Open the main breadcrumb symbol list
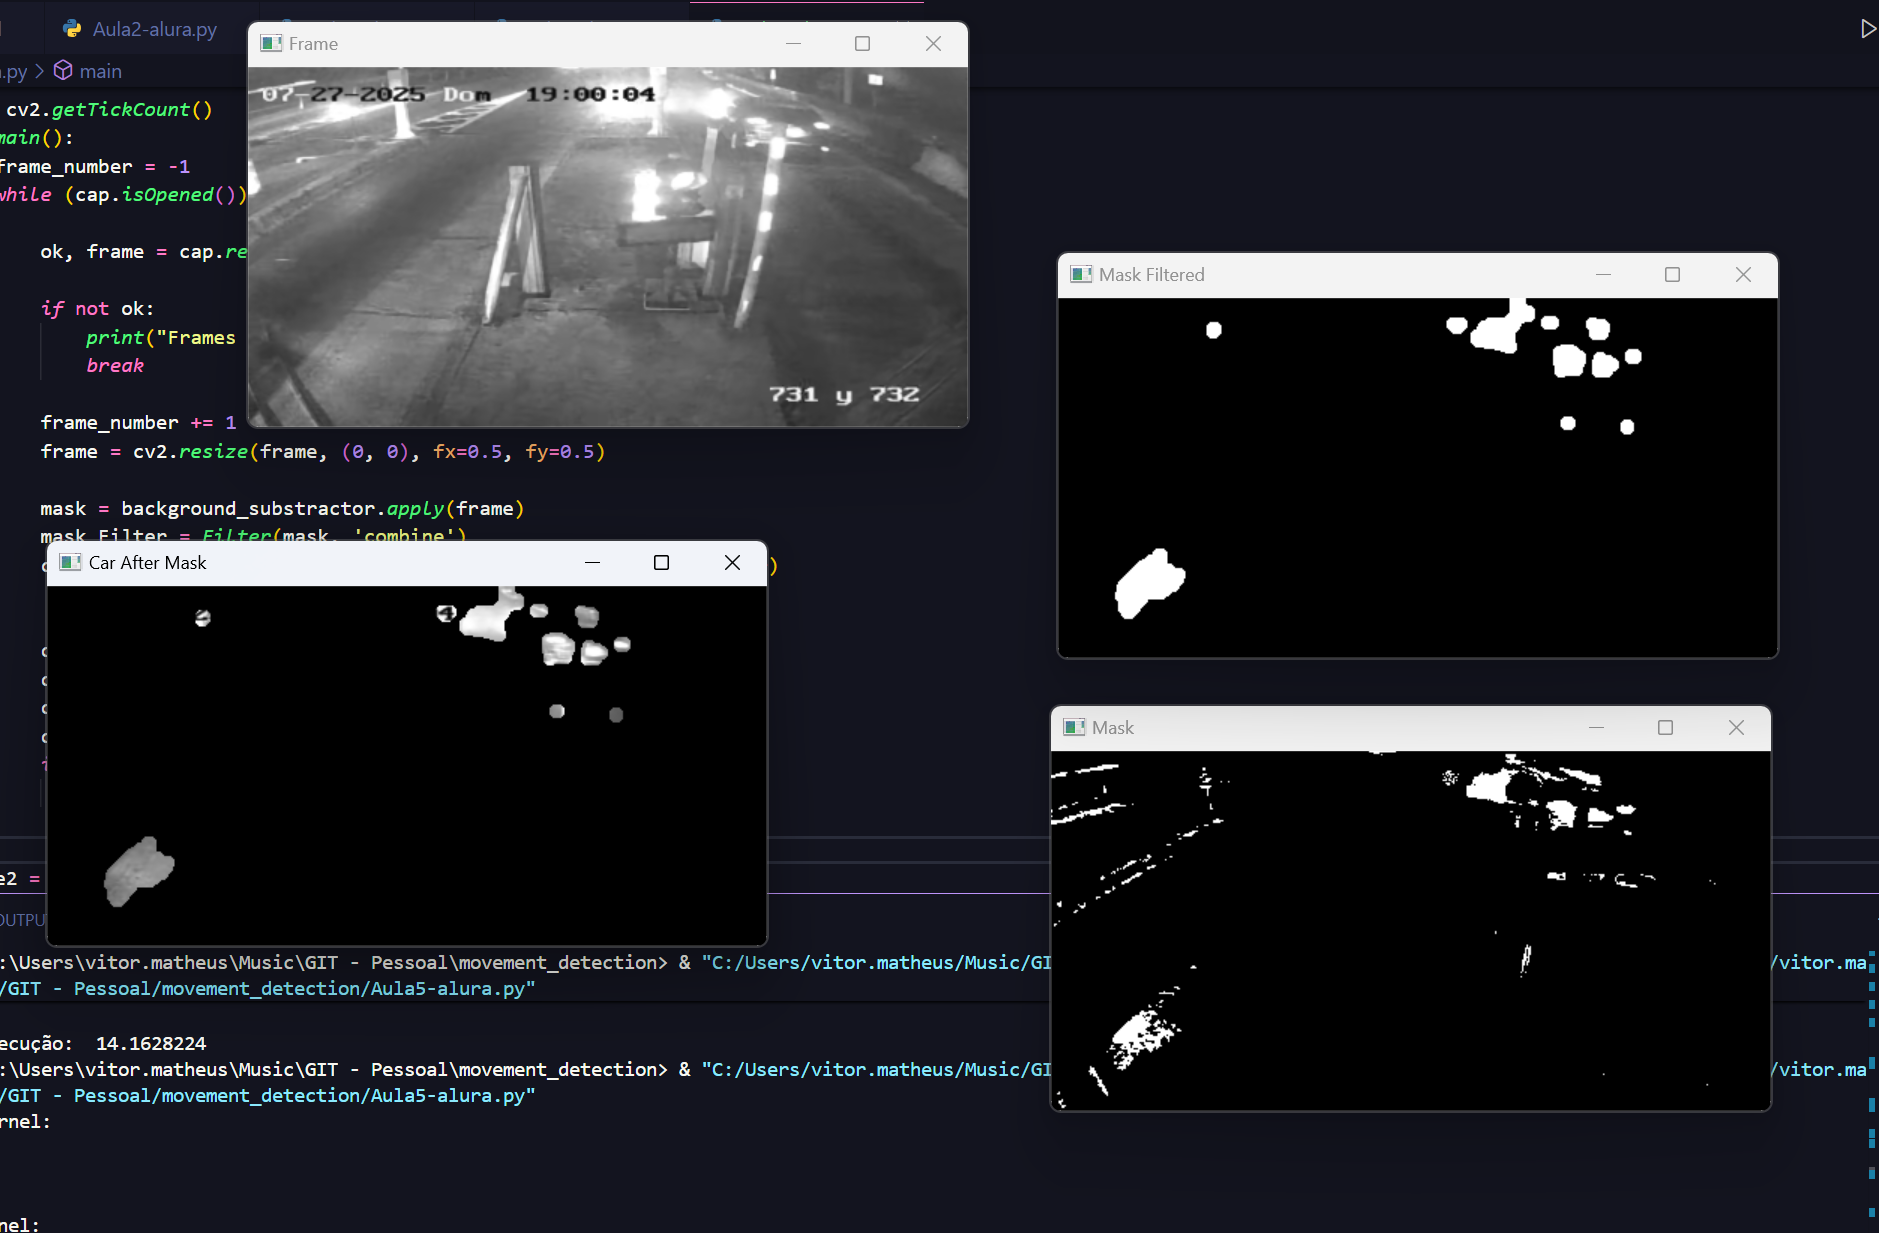1879x1233 pixels. pyautogui.click(x=100, y=71)
